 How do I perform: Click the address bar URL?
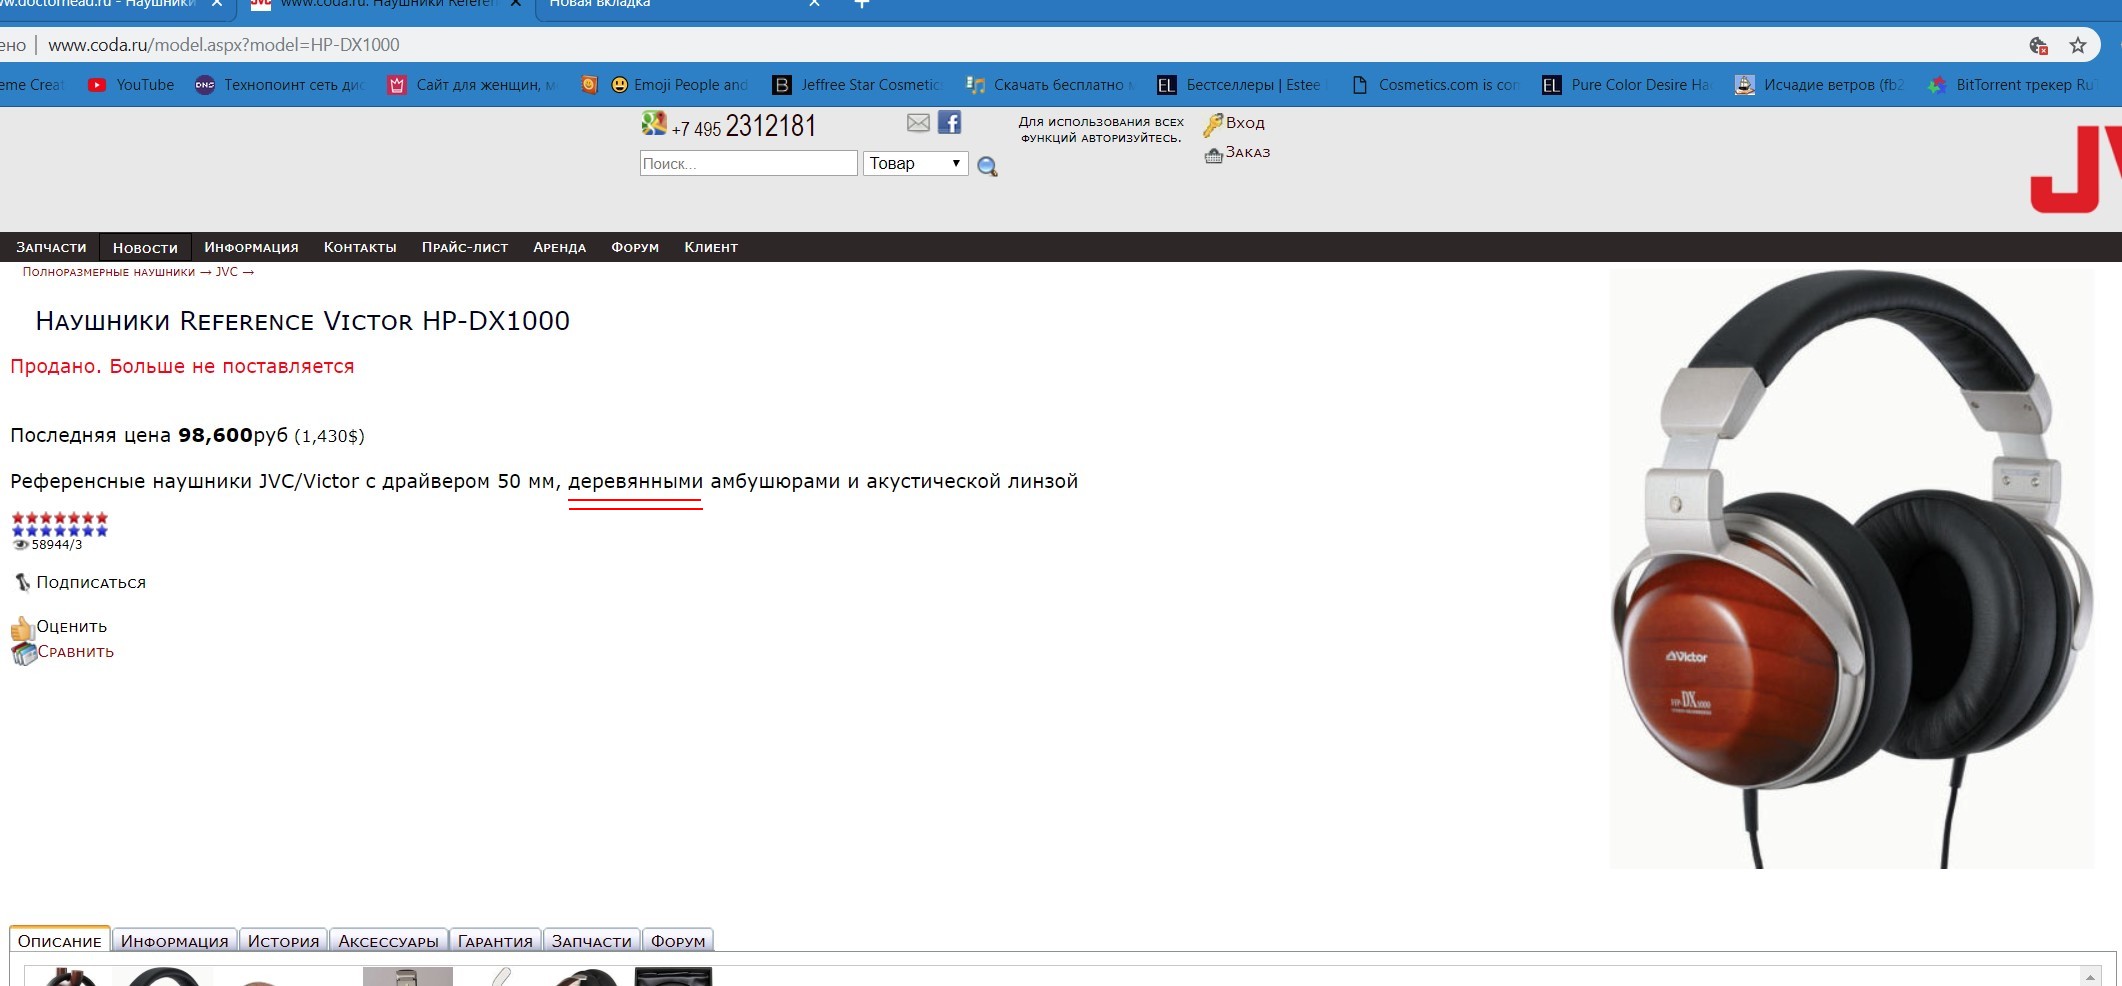click(224, 45)
